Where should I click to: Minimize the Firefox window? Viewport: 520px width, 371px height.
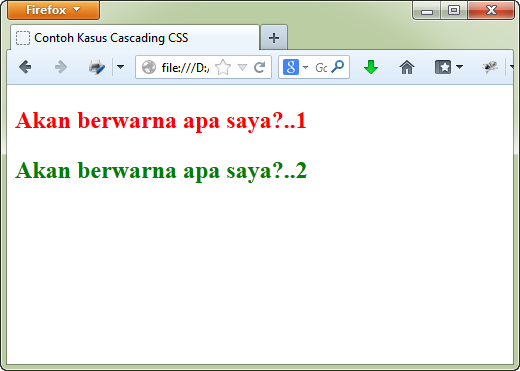click(427, 10)
